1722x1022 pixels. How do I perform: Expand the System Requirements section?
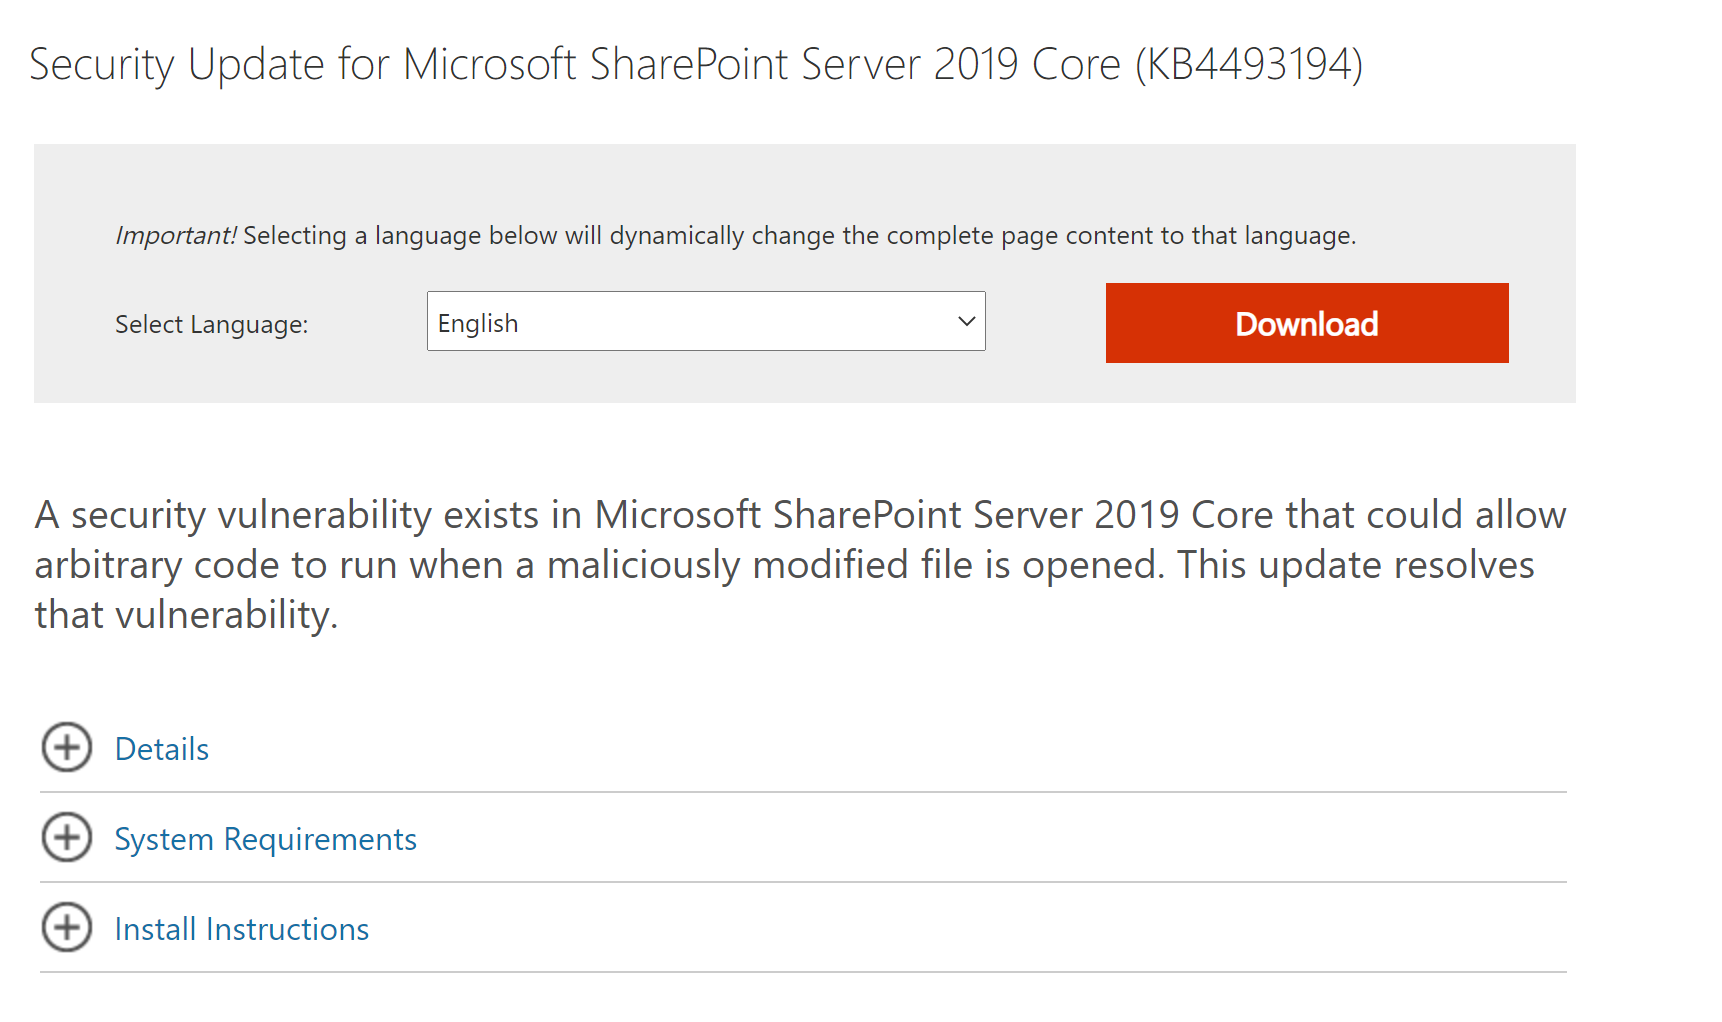(803, 838)
